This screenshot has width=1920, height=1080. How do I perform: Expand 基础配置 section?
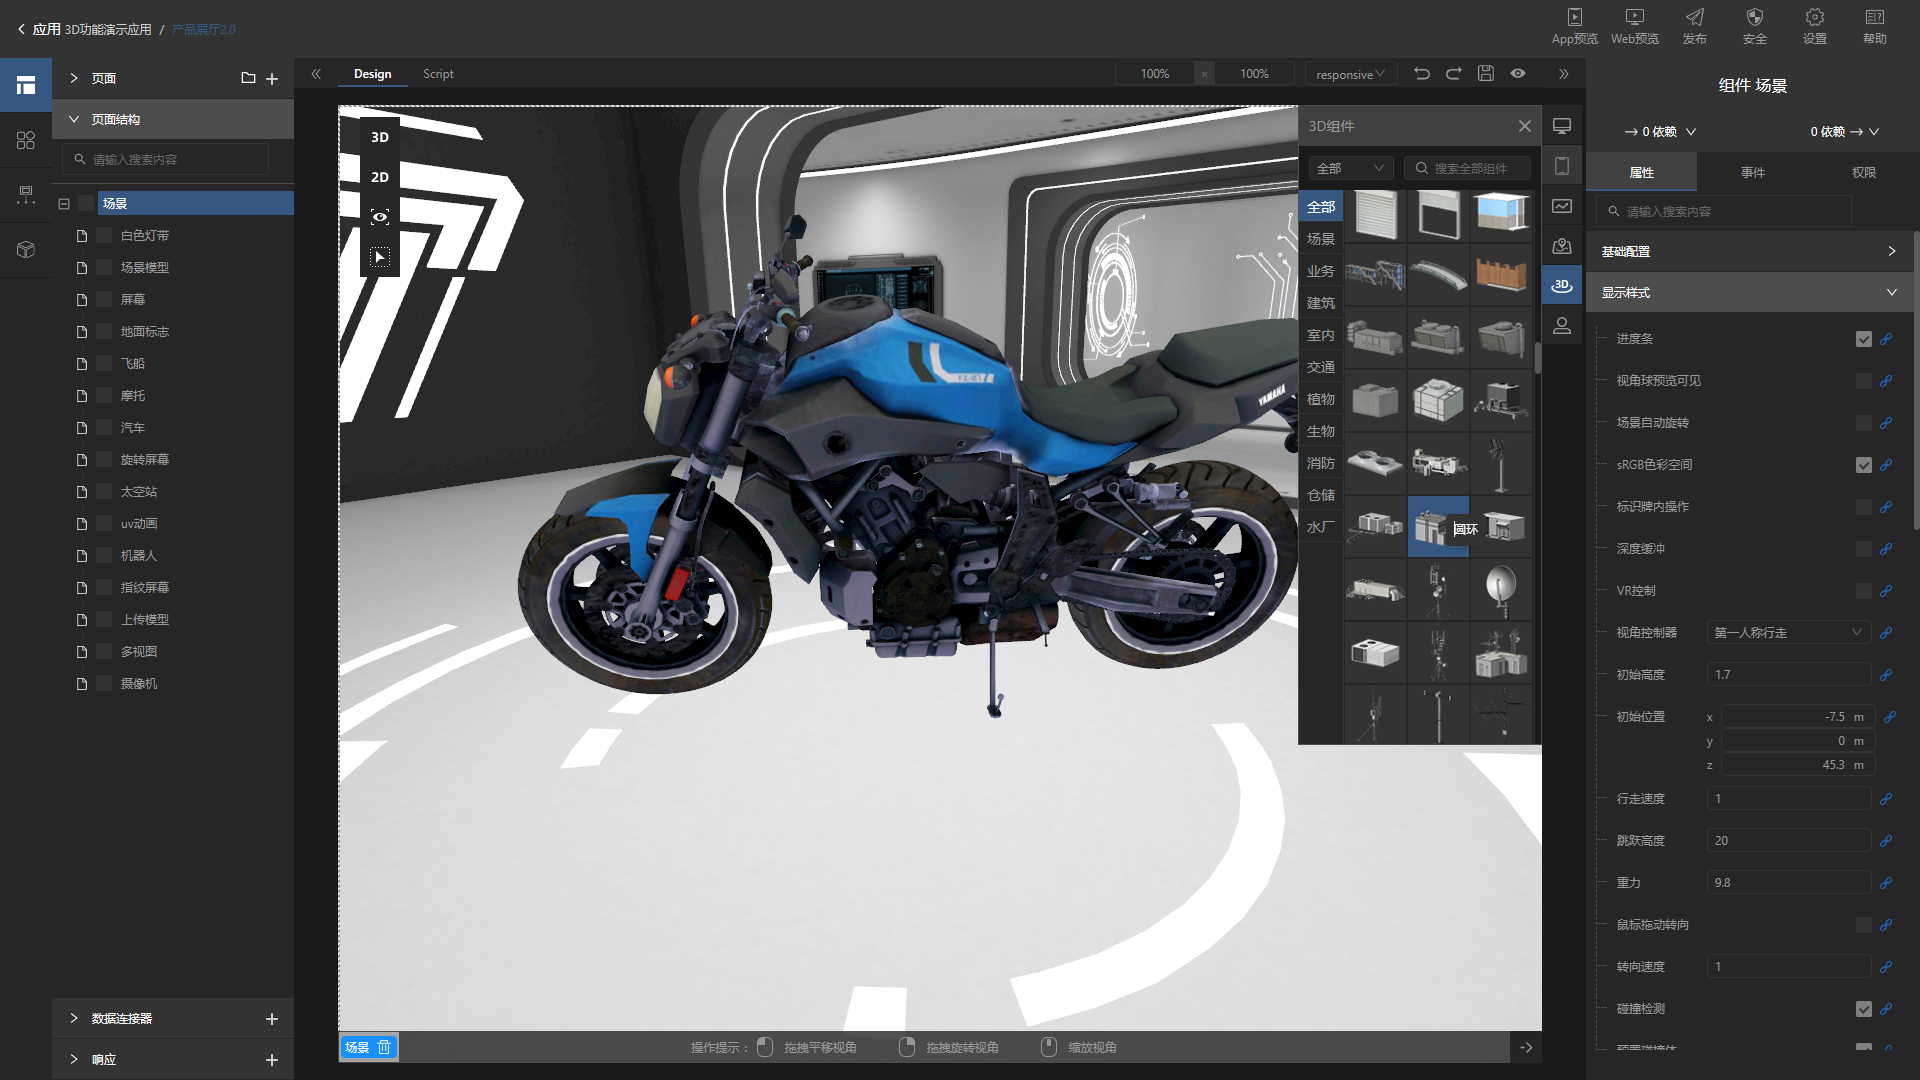point(1750,251)
